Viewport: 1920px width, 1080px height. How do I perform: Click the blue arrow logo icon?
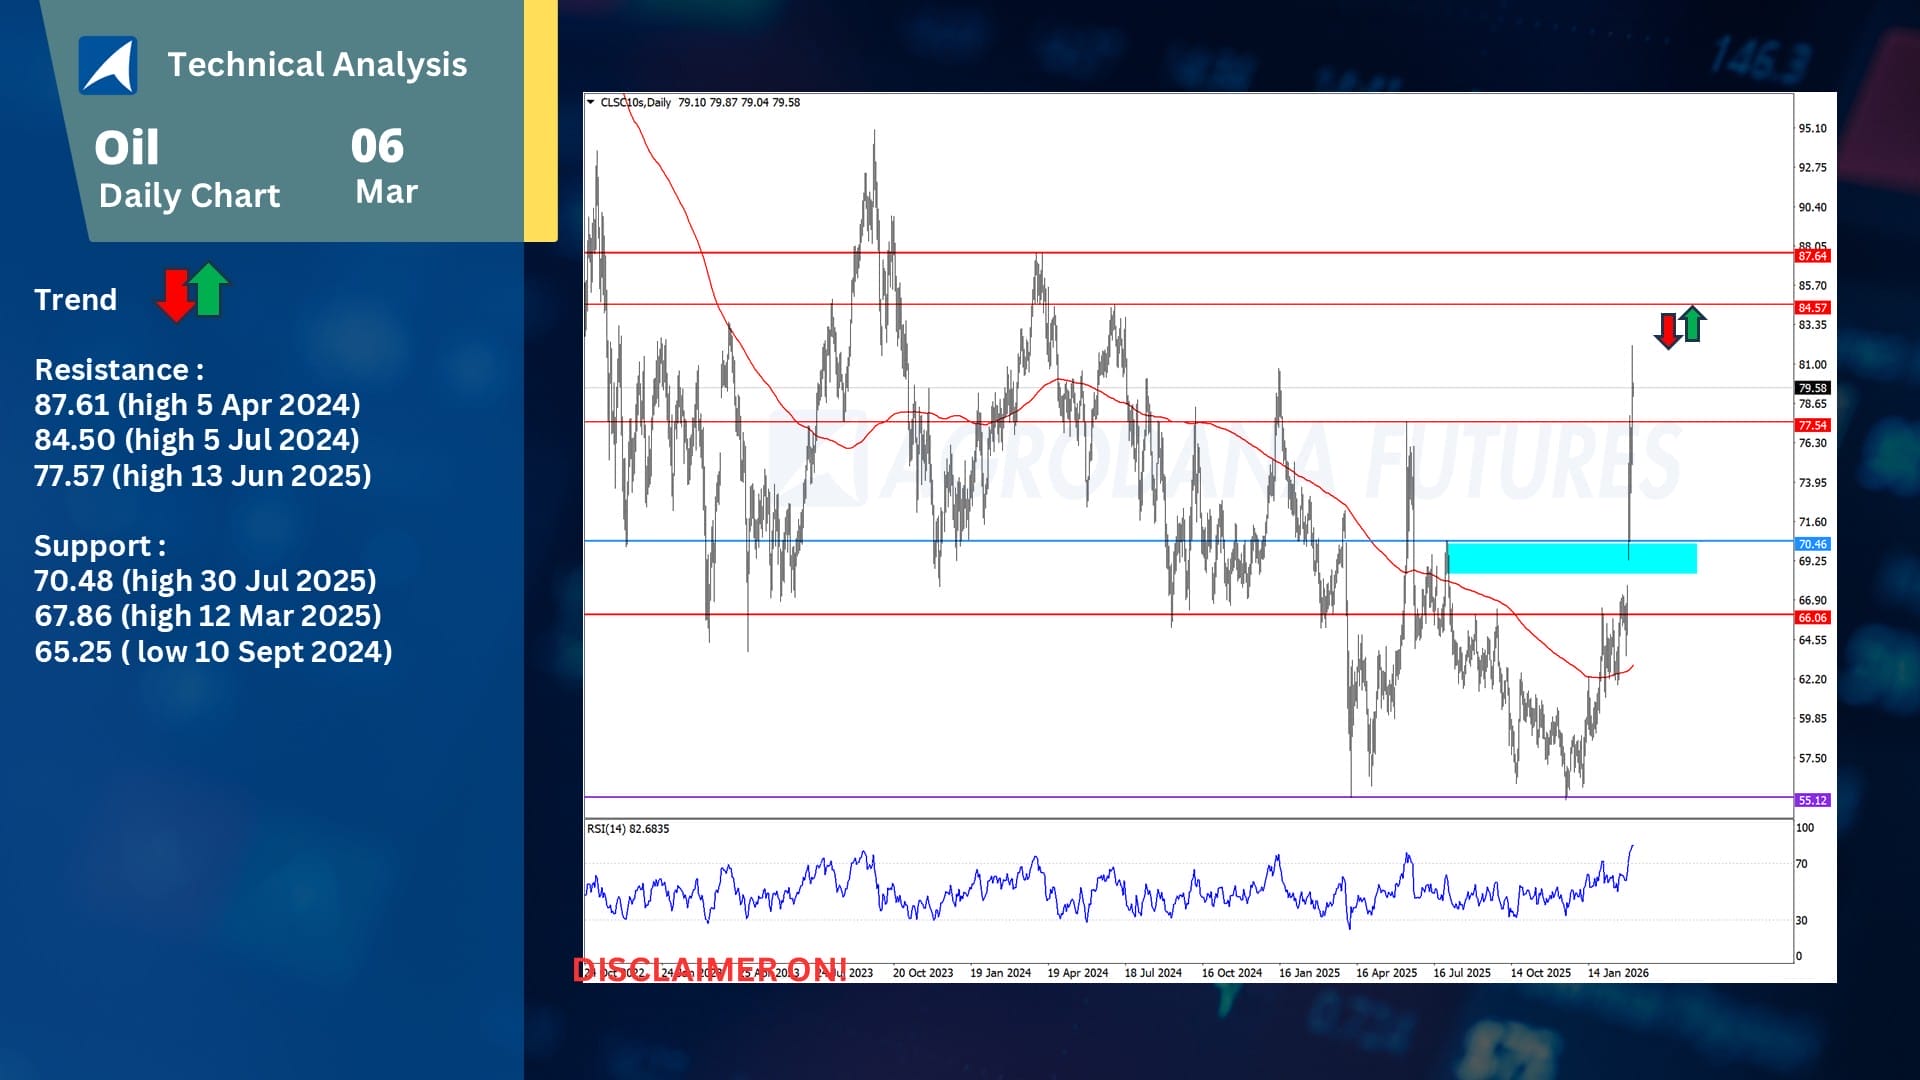108,66
